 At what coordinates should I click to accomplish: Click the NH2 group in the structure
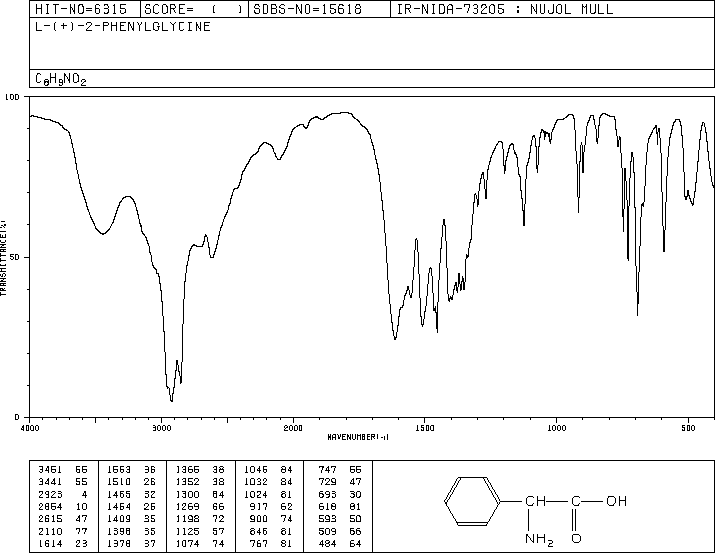coord(539,539)
